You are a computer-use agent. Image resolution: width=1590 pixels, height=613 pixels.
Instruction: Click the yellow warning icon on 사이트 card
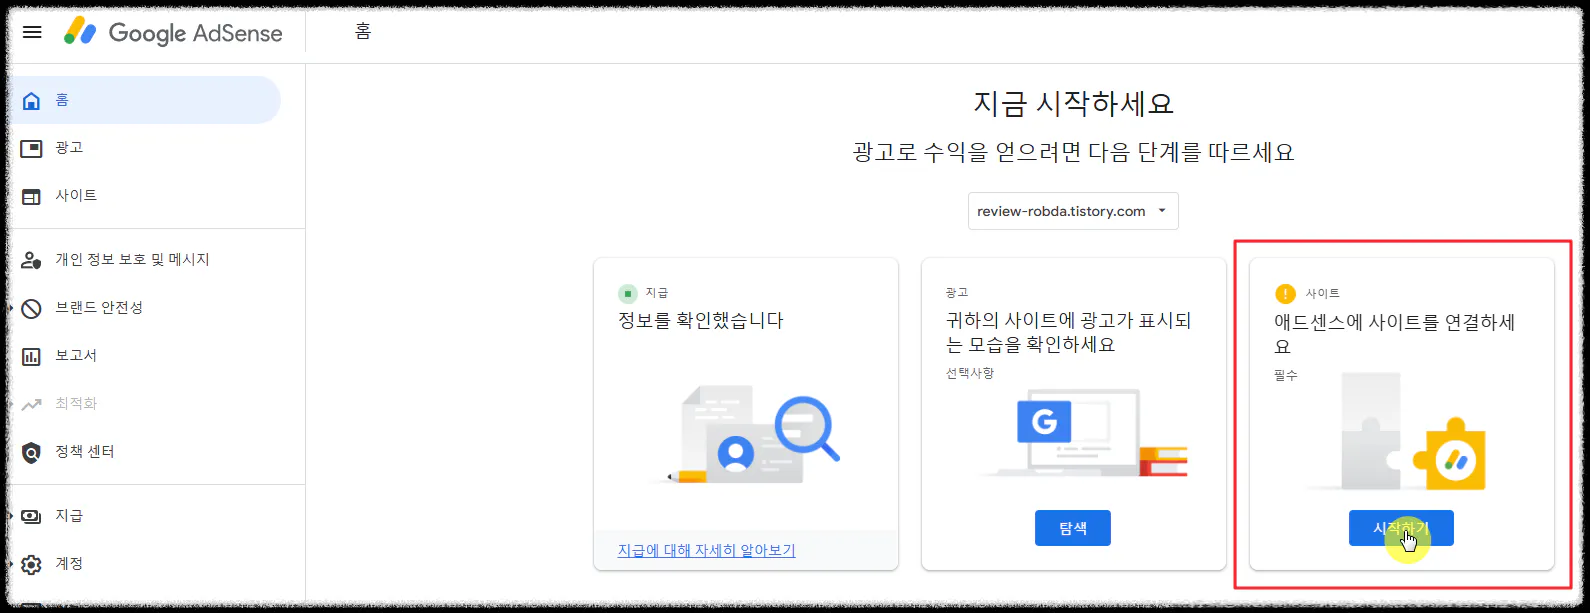(1285, 294)
